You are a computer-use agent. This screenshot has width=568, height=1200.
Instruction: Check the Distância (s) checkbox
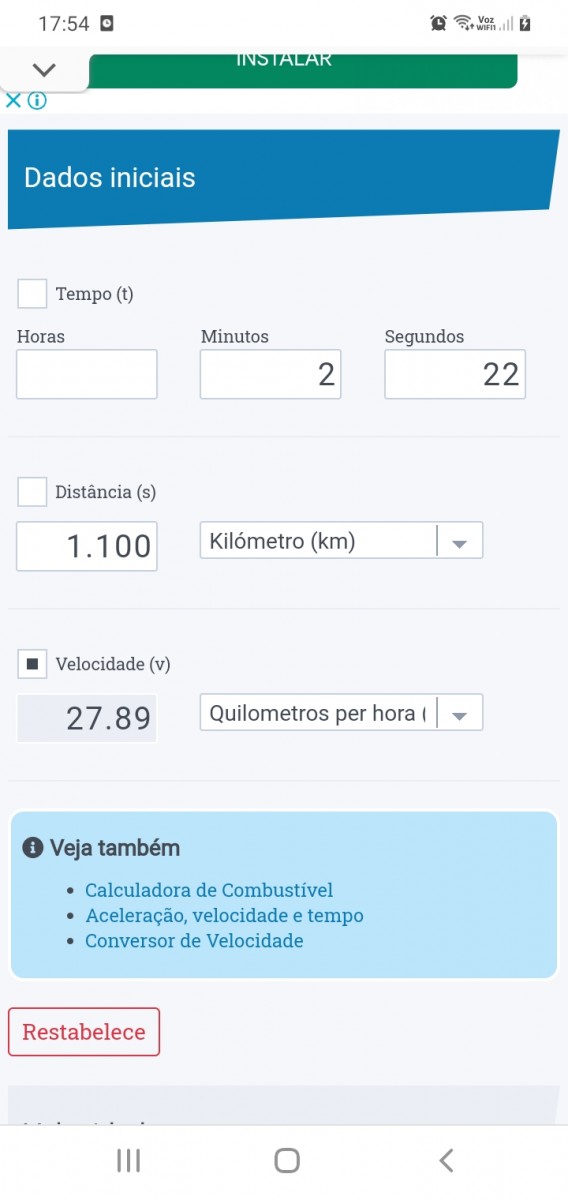pos(32,492)
